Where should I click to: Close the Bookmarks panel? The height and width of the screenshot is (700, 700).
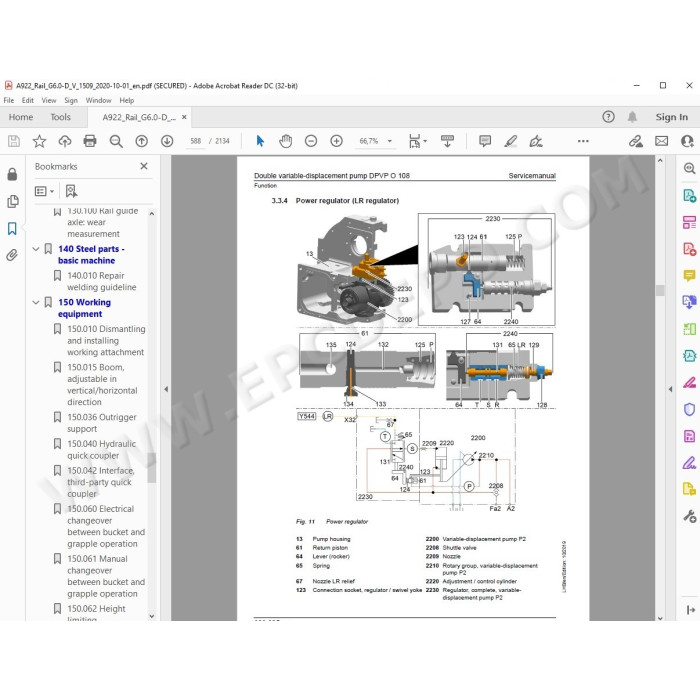pyautogui.click(x=144, y=166)
